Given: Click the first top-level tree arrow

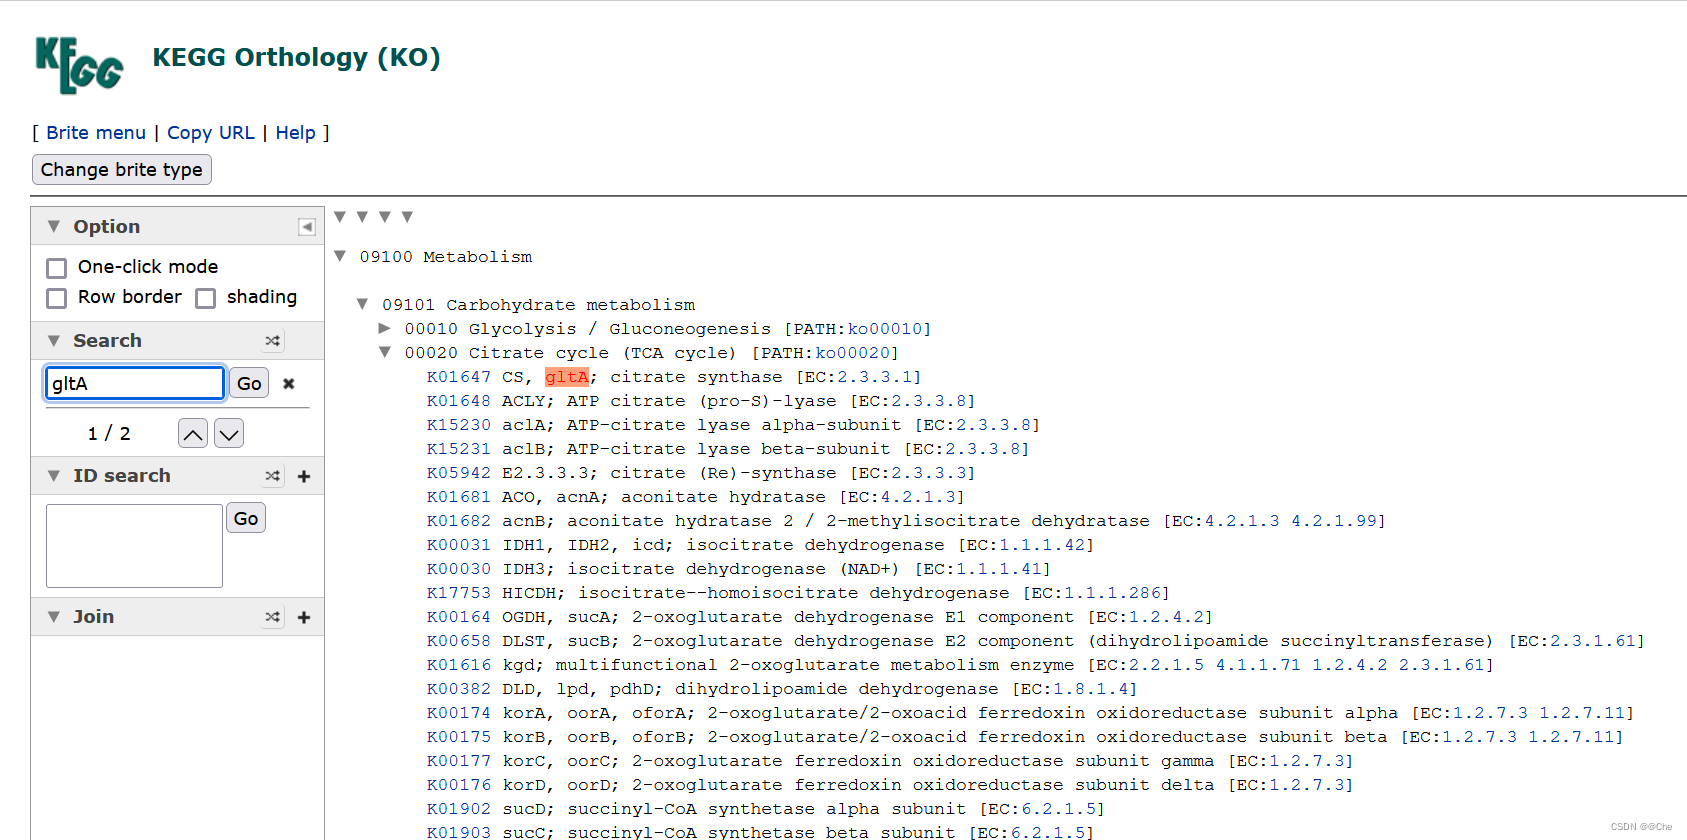Looking at the screenshot, I should pos(340,217).
